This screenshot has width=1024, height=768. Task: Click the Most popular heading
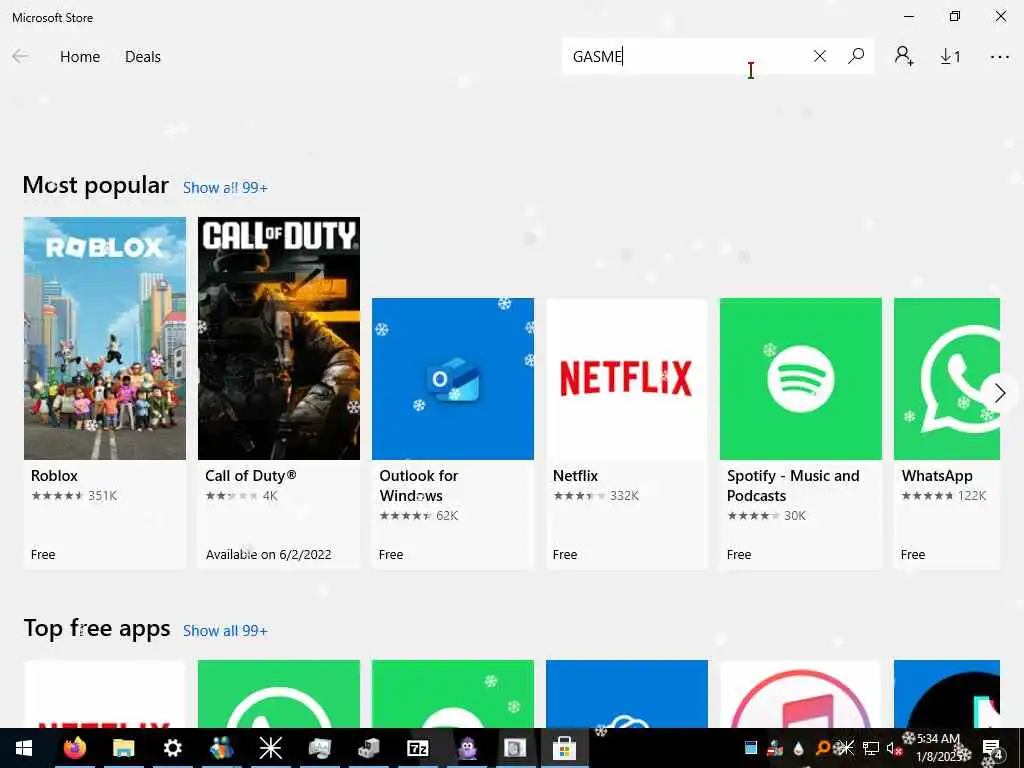96,185
